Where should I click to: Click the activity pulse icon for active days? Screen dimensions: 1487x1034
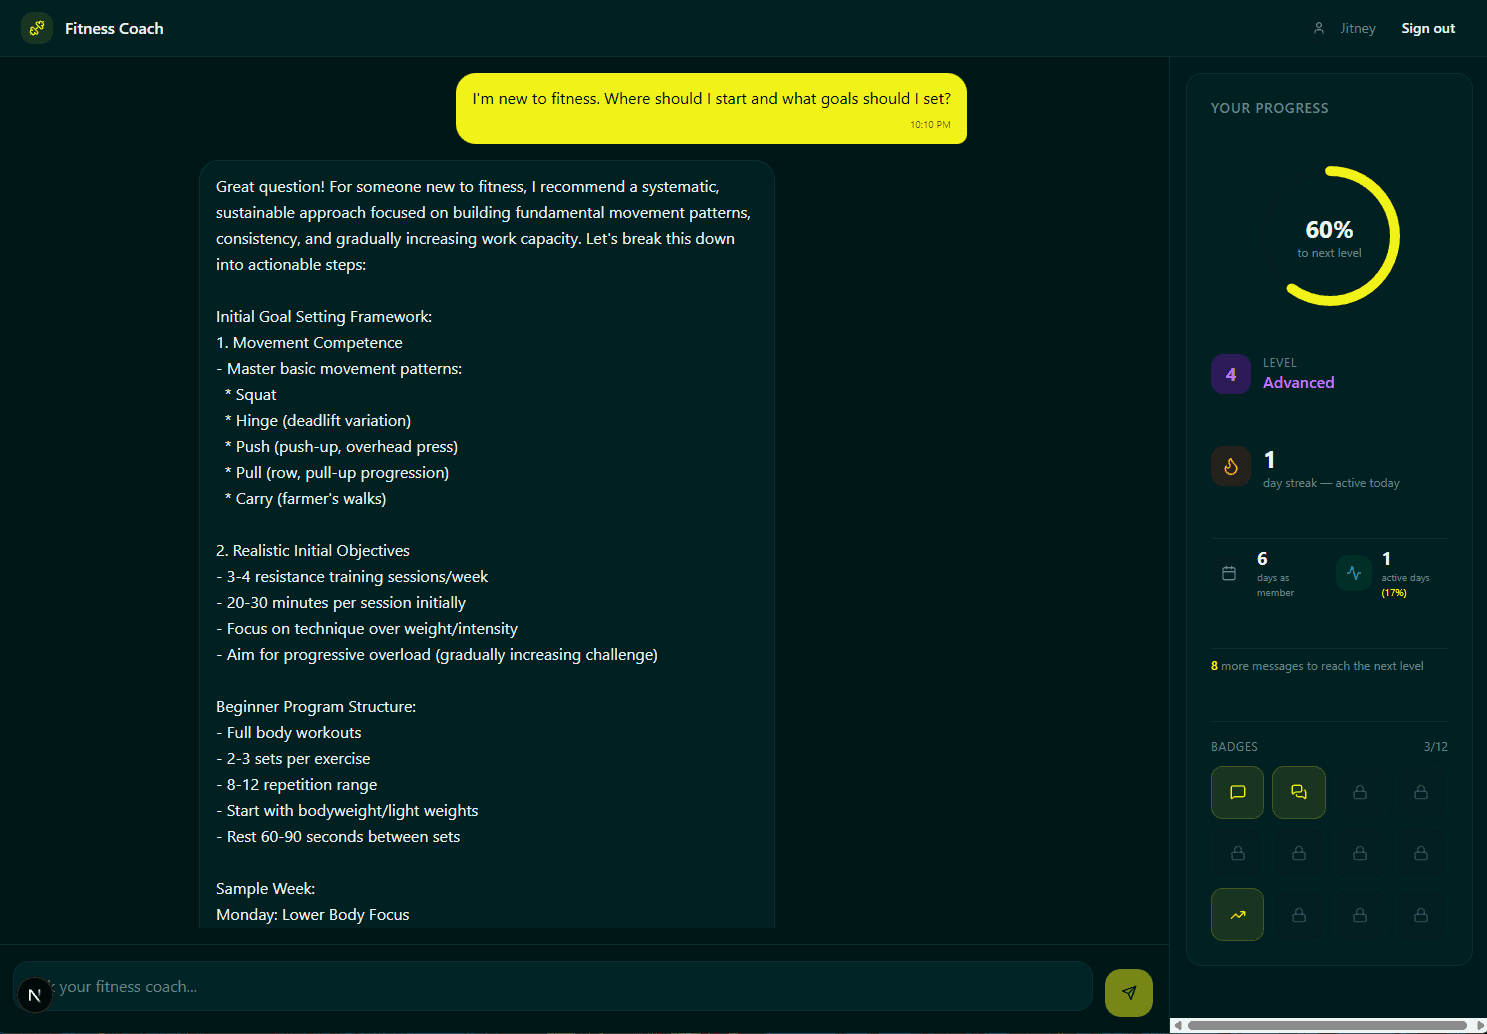pyautogui.click(x=1354, y=573)
